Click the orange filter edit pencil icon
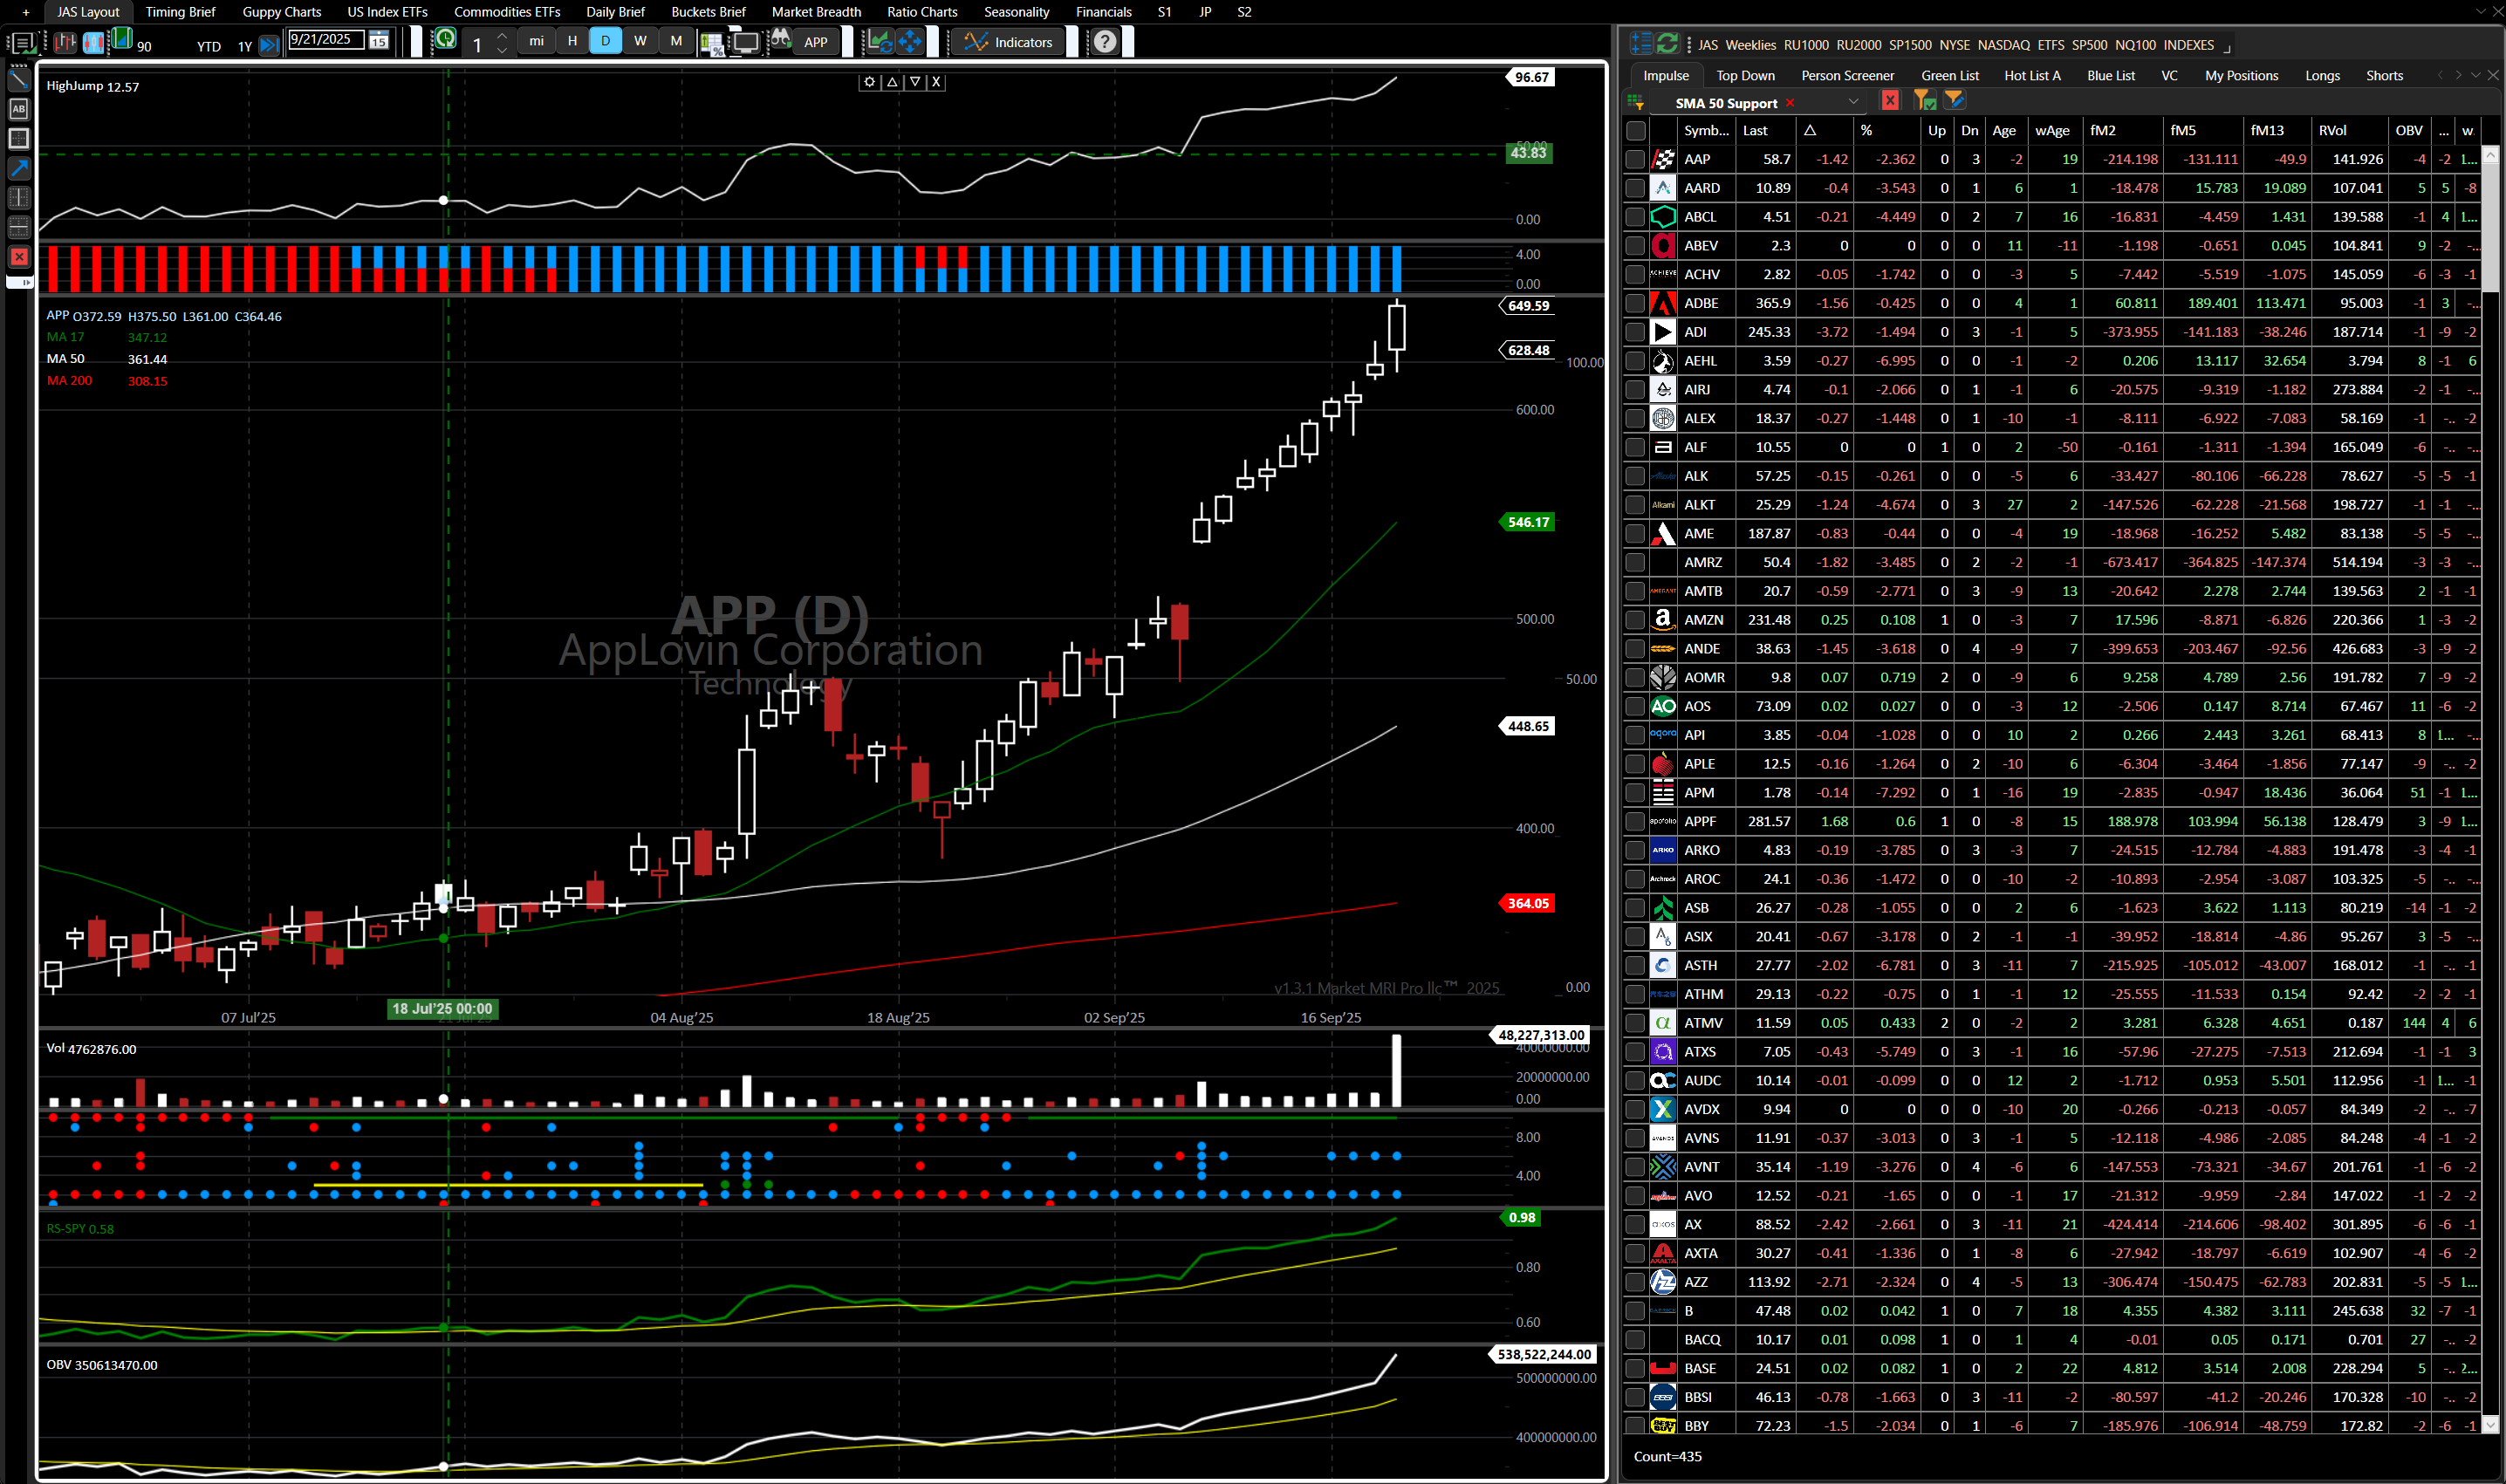This screenshot has width=2506, height=1484. click(1954, 100)
